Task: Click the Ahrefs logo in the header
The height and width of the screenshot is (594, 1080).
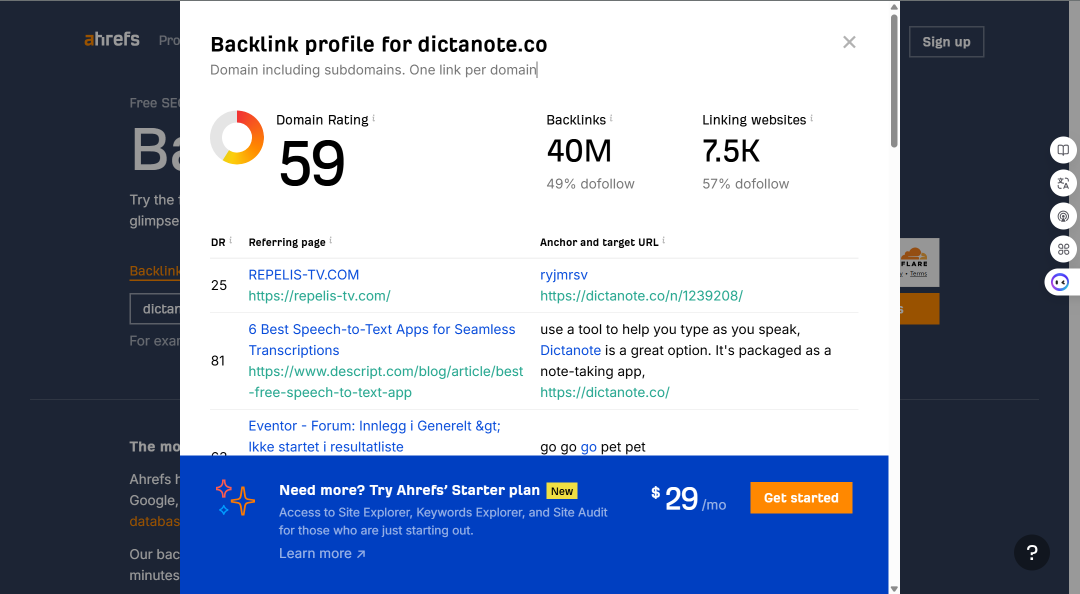Action: (x=112, y=39)
